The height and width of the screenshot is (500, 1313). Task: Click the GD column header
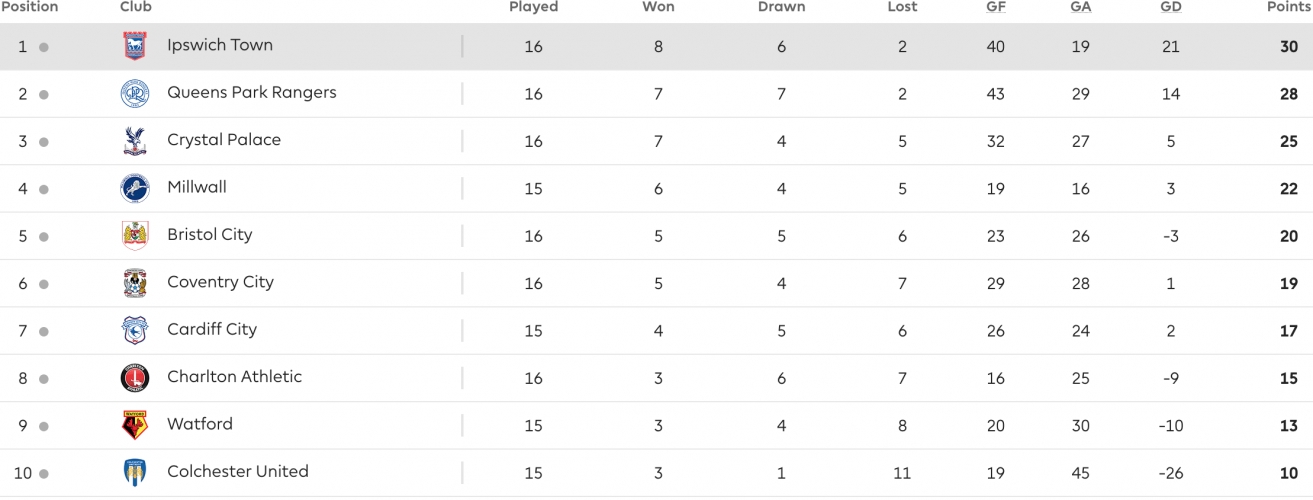1170,7
